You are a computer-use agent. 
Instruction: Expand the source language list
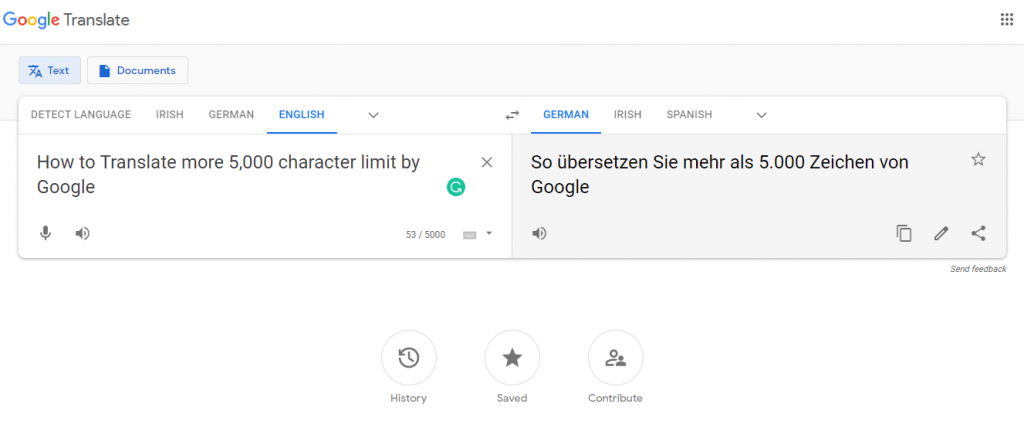pyautogui.click(x=374, y=116)
